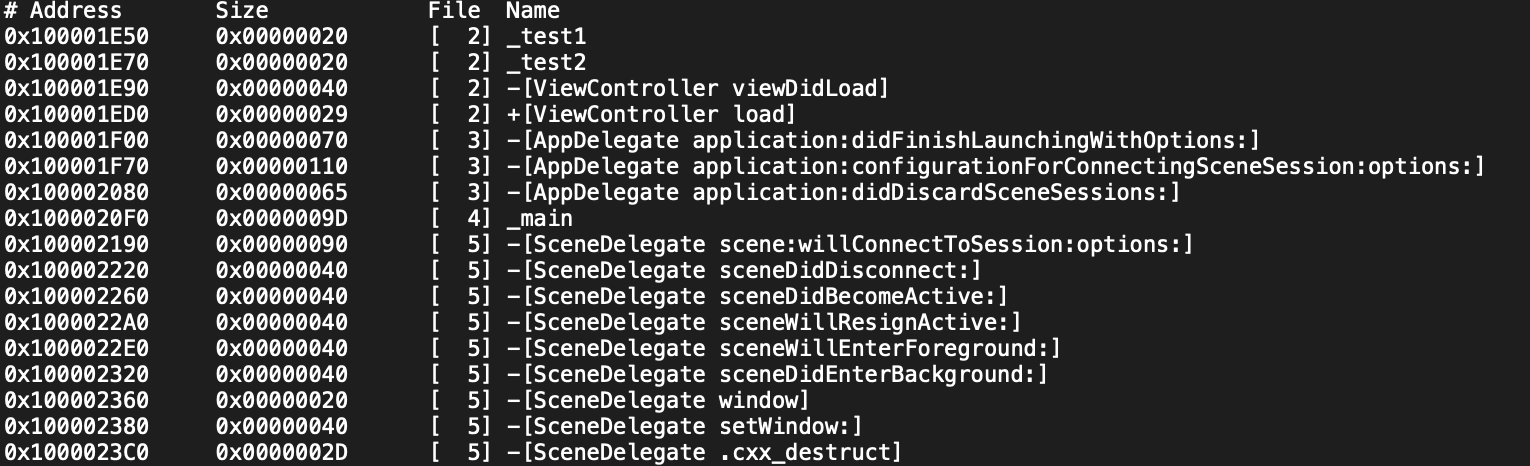
Task: Select the didDiscardSceneSessions: method entry
Action: pyautogui.click(x=843, y=193)
